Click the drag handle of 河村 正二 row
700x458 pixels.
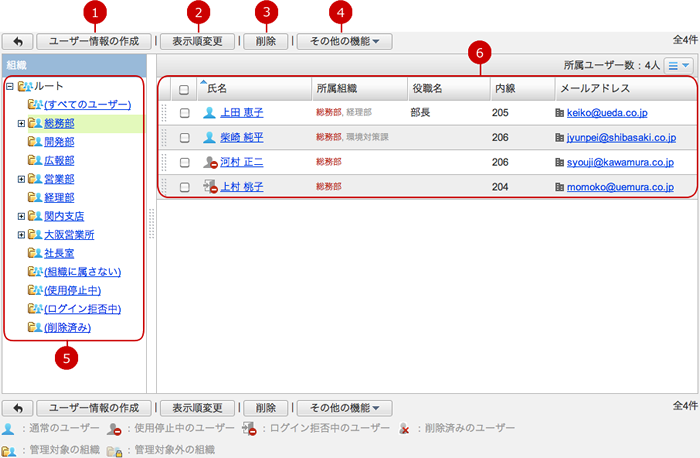click(165, 162)
